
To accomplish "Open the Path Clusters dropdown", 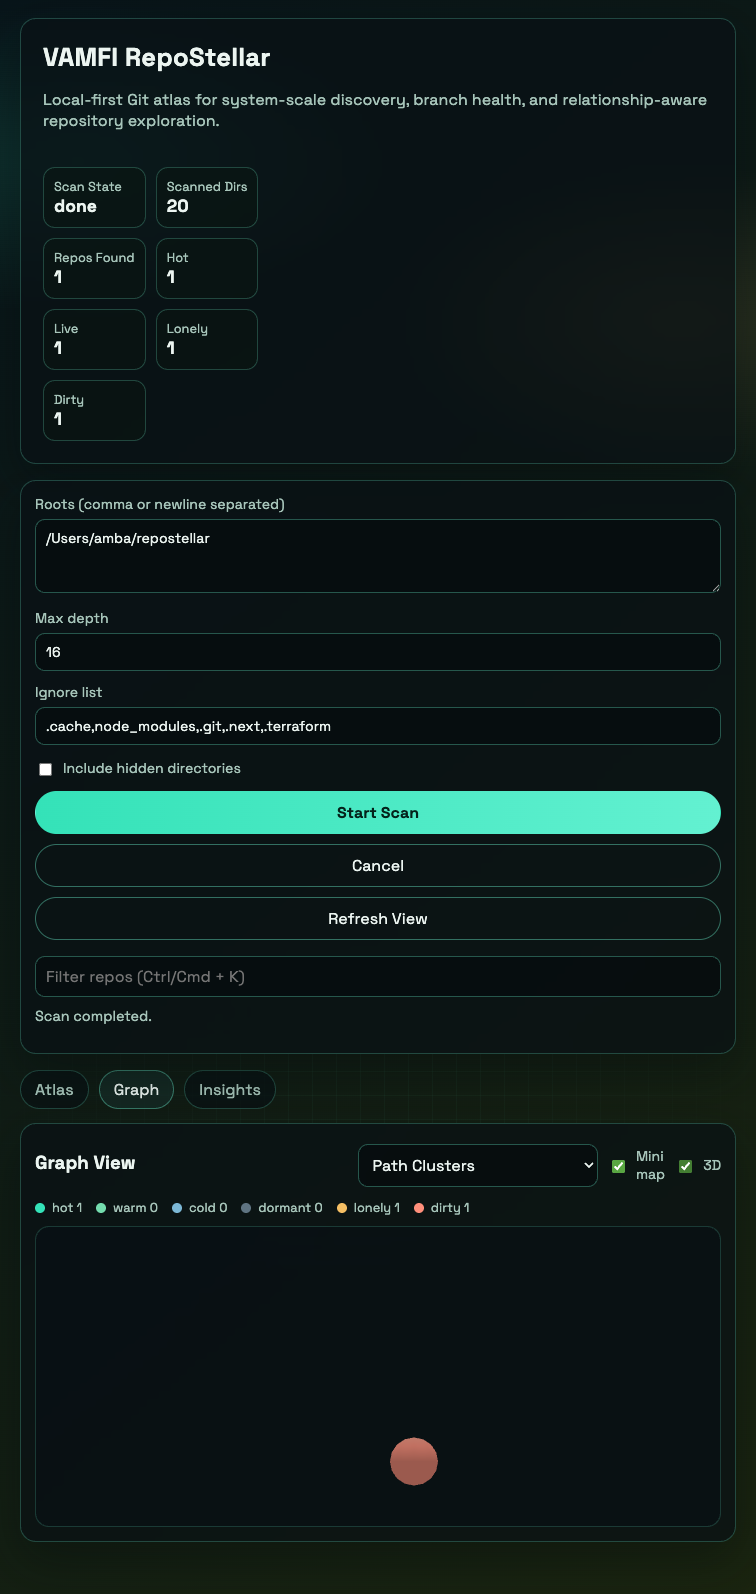I will point(477,1165).
